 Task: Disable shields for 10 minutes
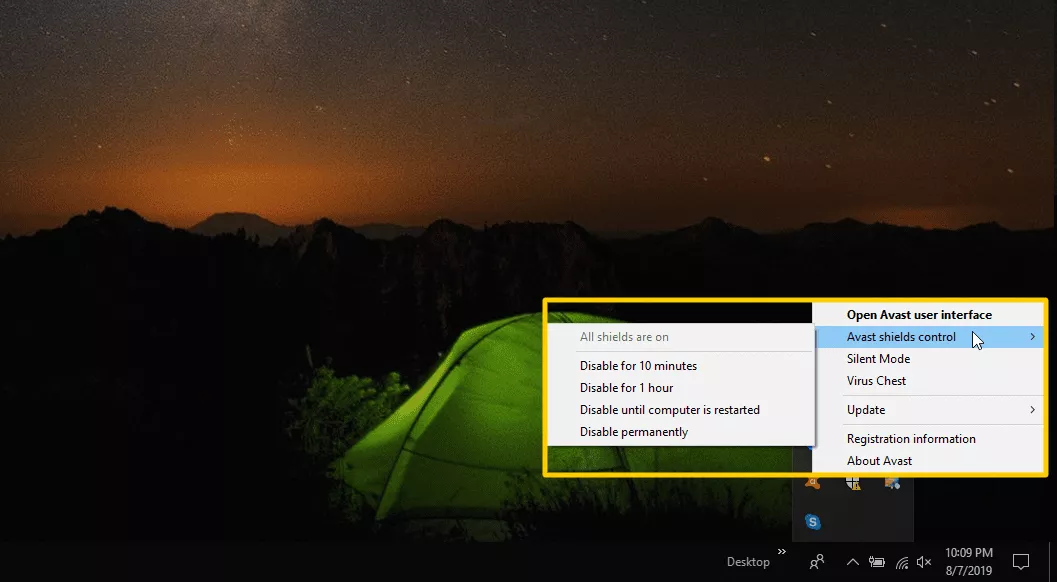coord(638,366)
